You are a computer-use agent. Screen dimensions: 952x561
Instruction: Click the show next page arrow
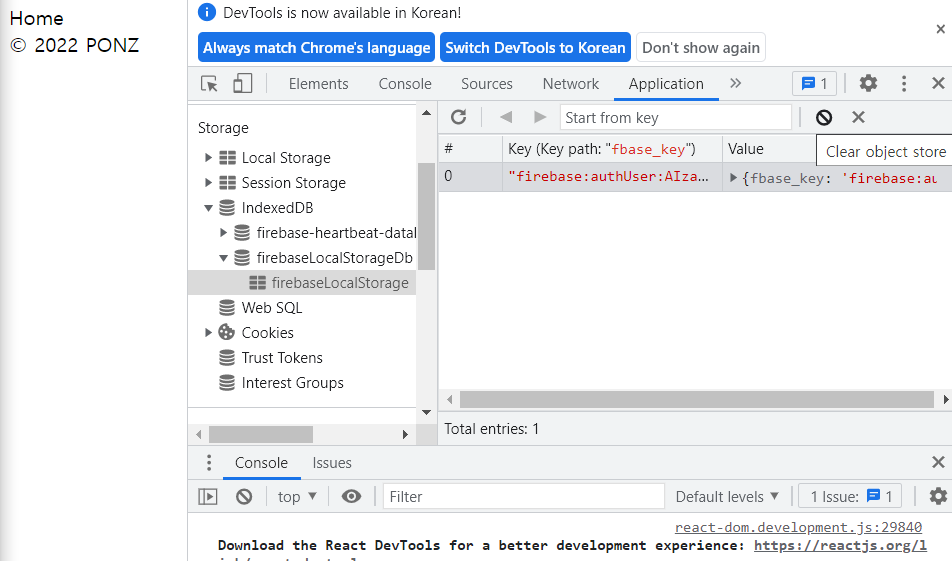[x=539, y=117]
